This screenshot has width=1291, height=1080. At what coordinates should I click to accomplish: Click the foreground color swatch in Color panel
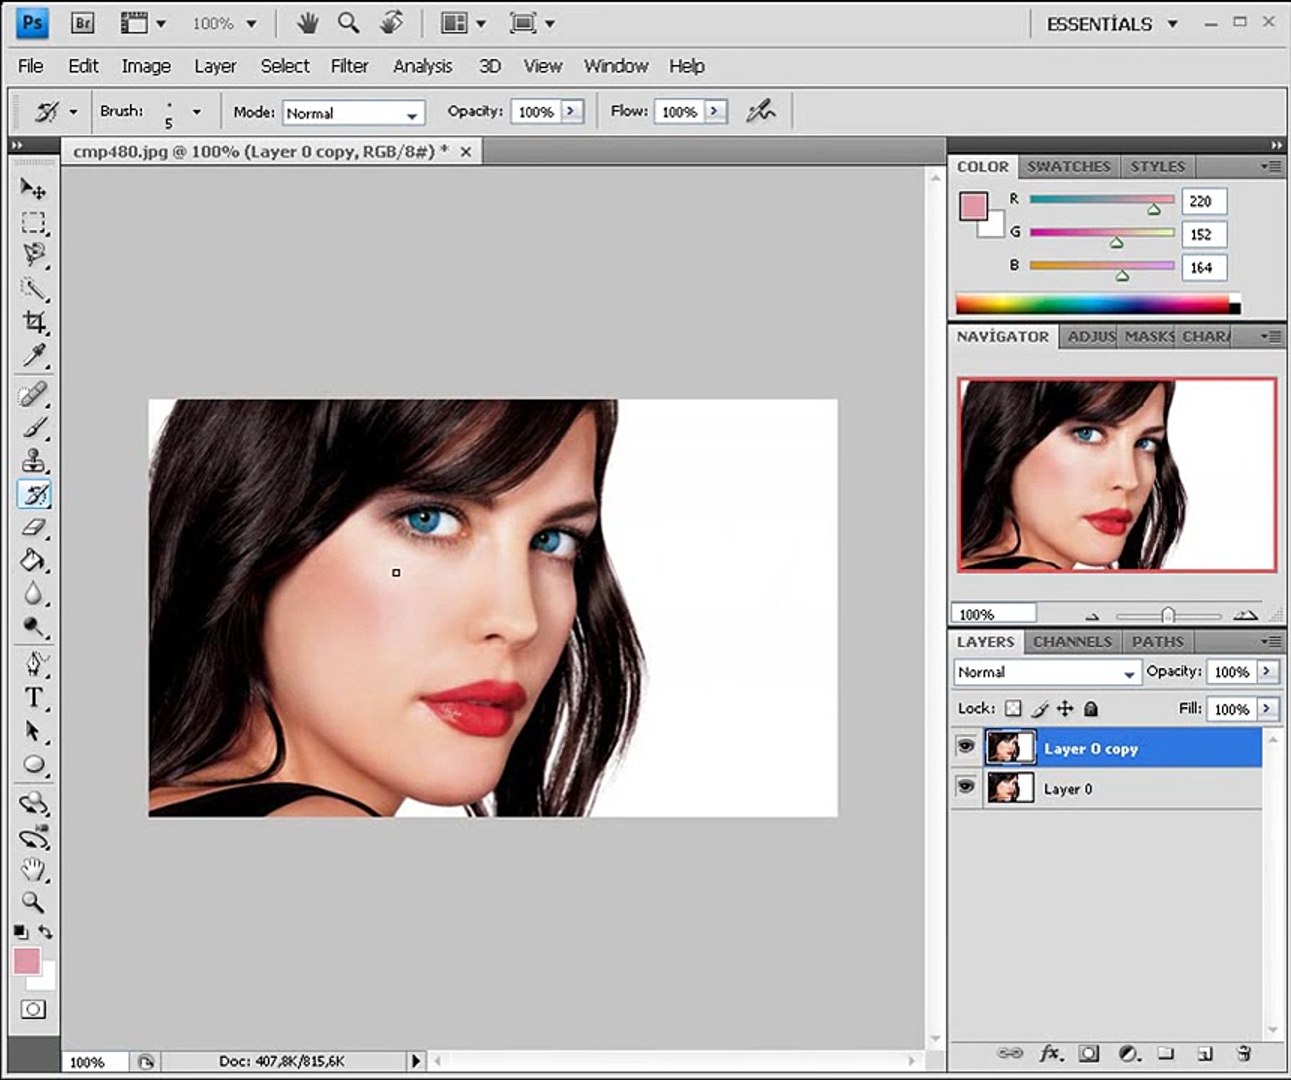pos(972,206)
